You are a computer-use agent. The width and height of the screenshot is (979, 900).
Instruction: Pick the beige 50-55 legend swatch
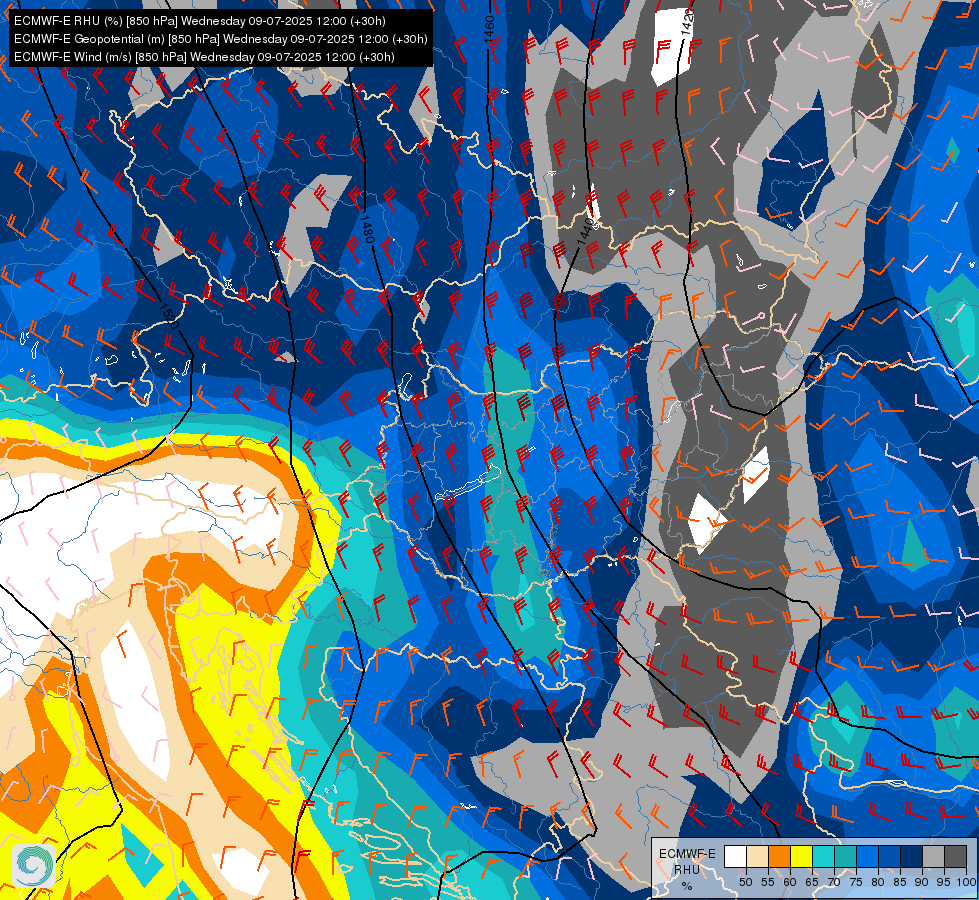coord(757,856)
